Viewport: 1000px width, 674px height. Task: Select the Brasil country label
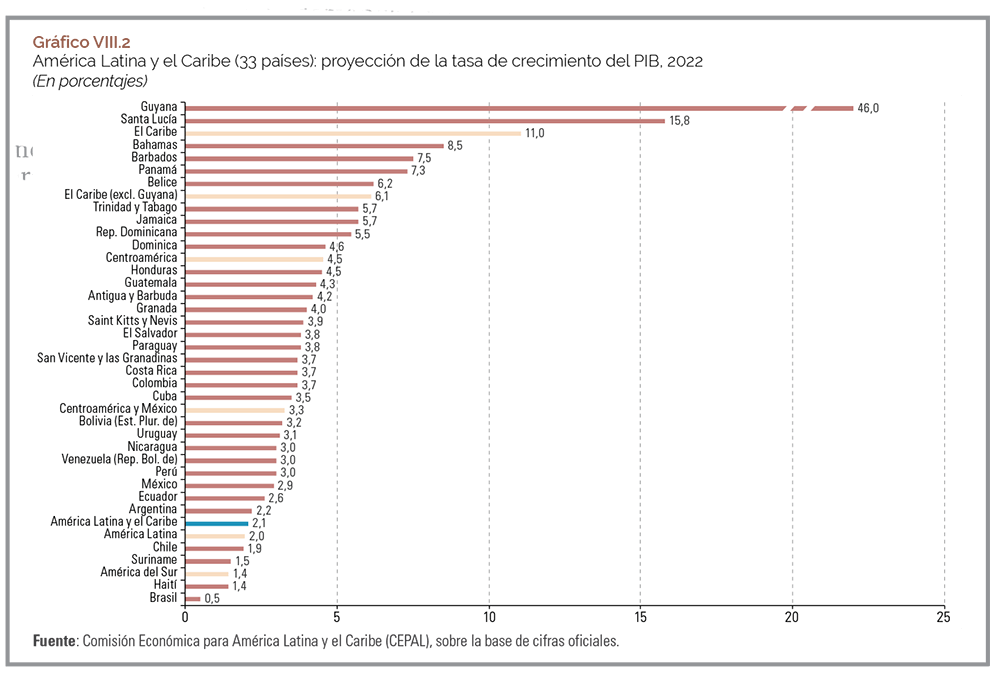tap(161, 598)
